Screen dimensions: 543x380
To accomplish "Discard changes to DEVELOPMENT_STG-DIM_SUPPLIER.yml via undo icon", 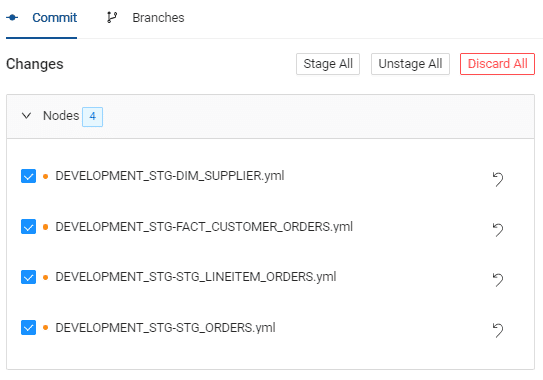I will (498, 179).
